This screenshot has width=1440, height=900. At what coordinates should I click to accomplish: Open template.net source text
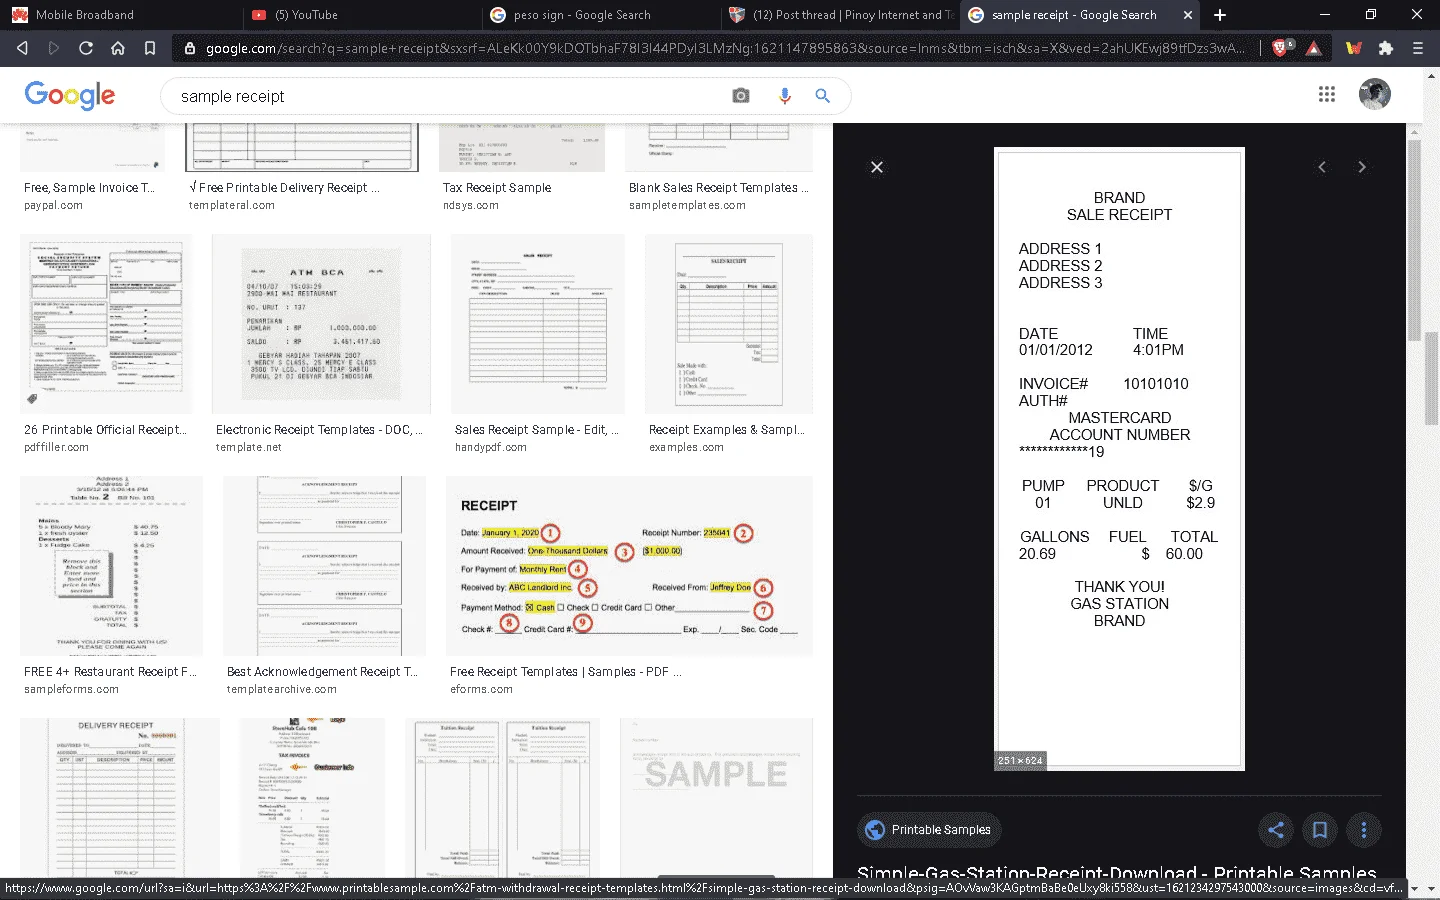[249, 448]
